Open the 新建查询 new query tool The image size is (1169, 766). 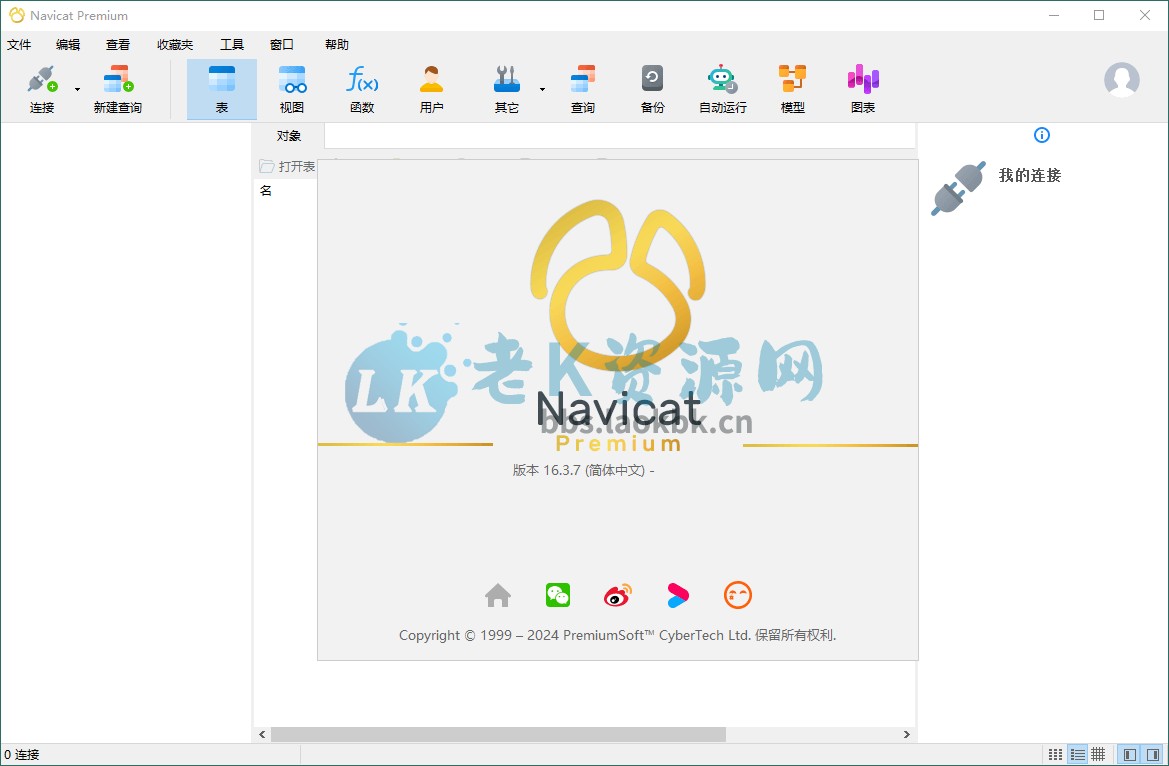pyautogui.click(x=118, y=89)
